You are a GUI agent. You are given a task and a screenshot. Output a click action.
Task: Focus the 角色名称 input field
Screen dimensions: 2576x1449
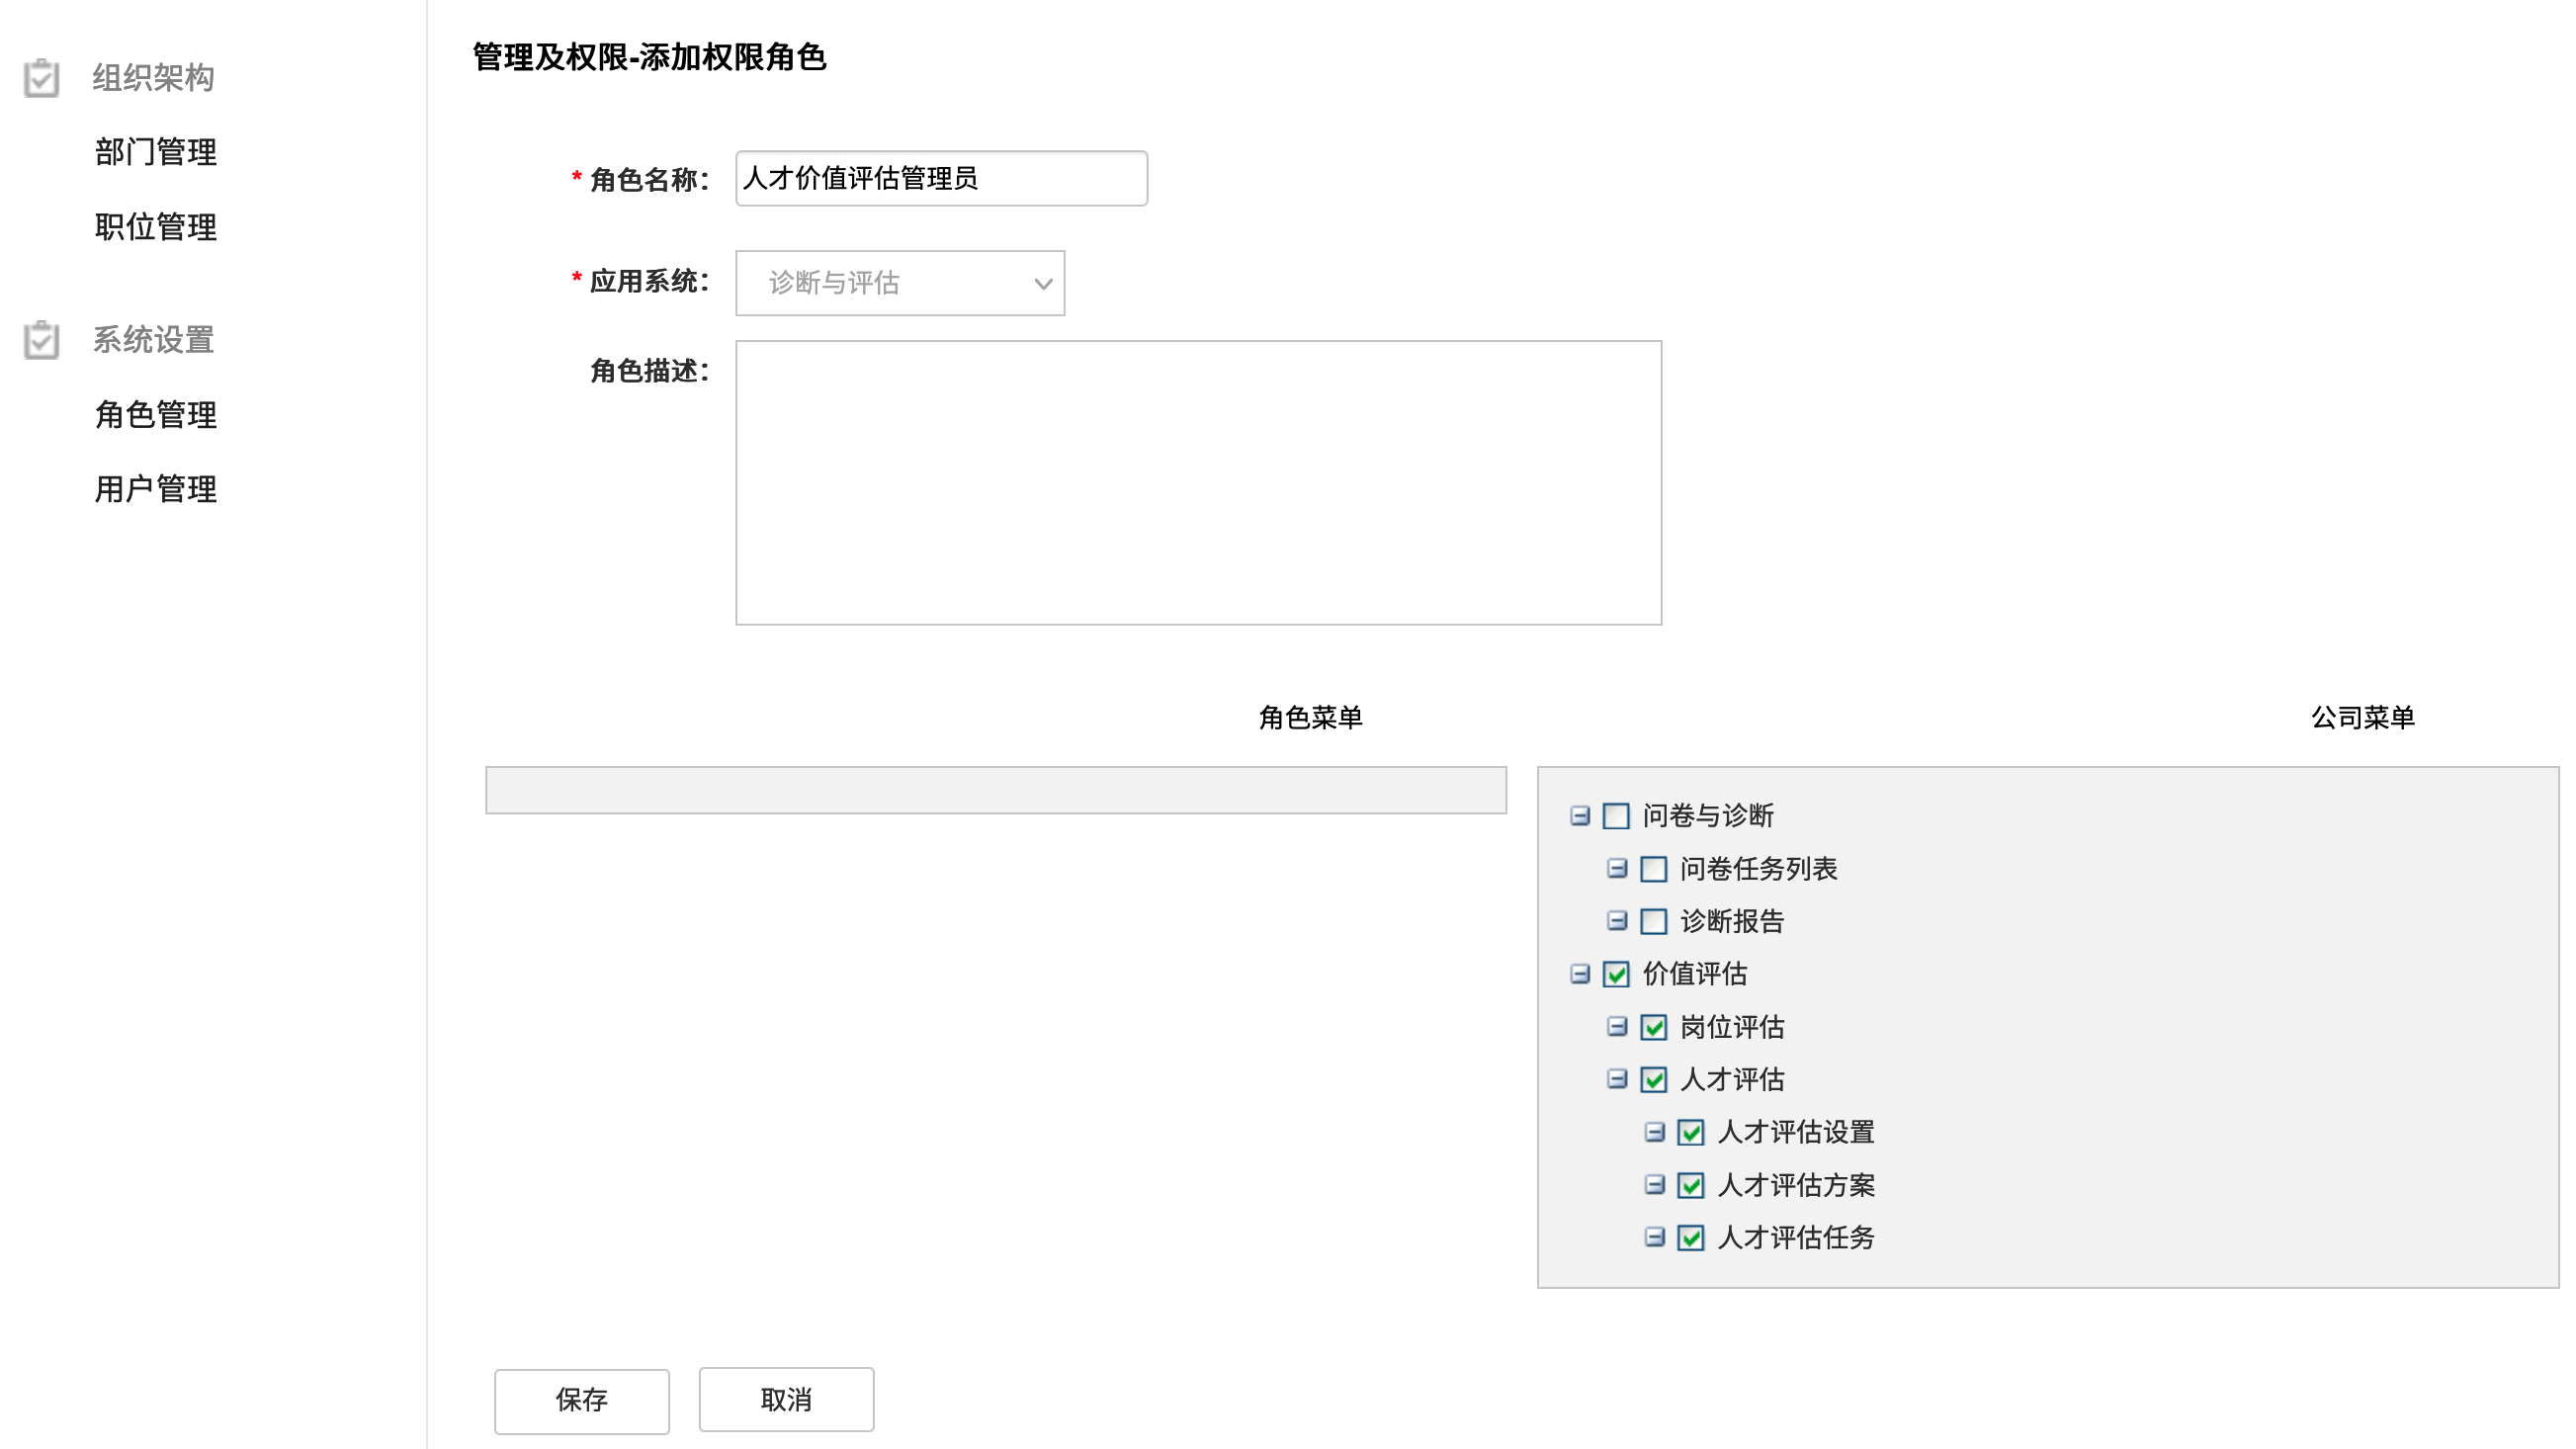pyautogui.click(x=941, y=178)
